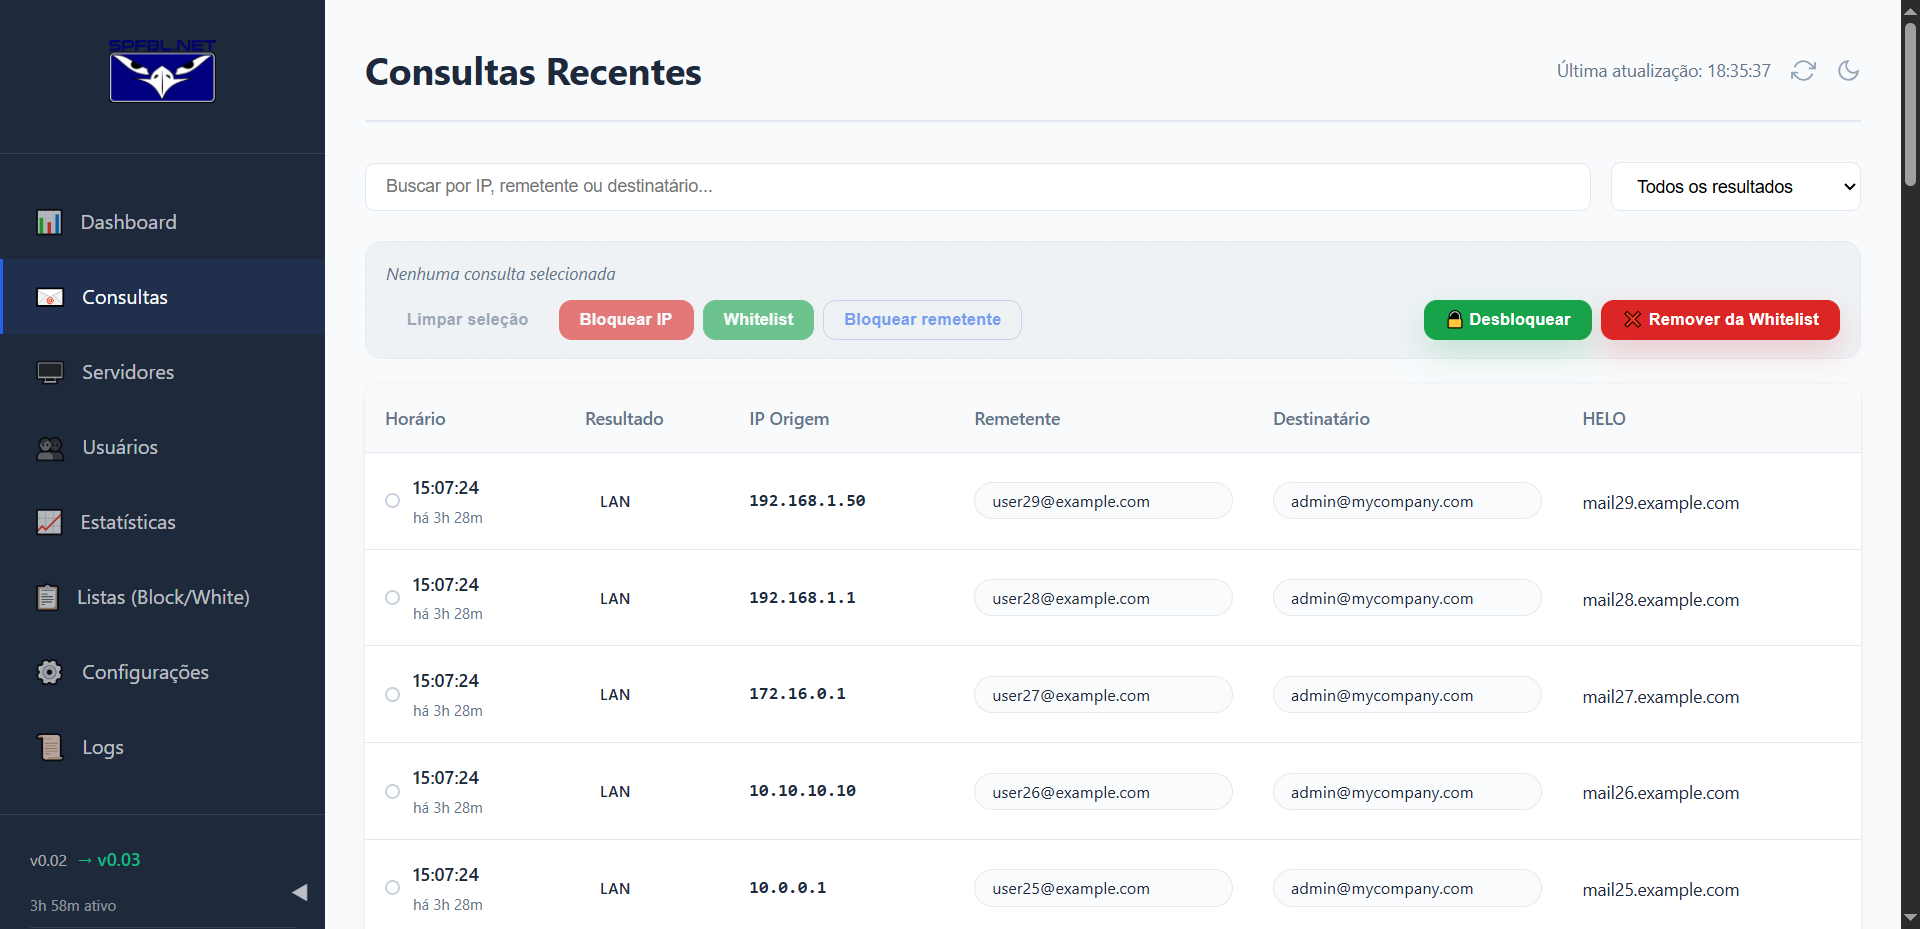1920x929 pixels.
Task: Click recipient admin@mycompany.com in user29 row
Action: [x=1407, y=501]
